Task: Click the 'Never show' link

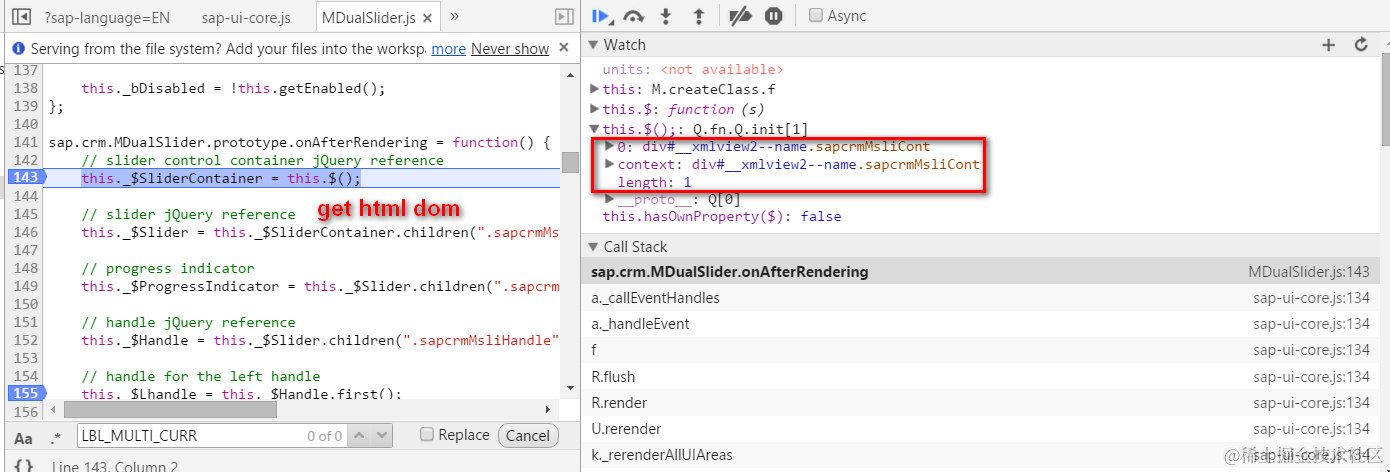Action: (x=510, y=49)
